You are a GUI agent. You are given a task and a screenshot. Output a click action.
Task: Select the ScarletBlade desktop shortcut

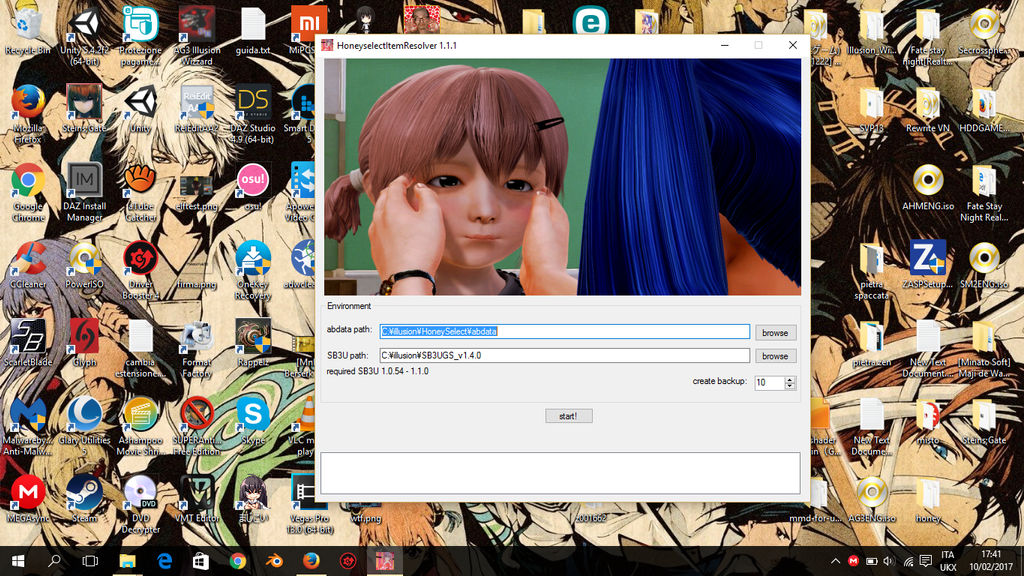[x=27, y=344]
